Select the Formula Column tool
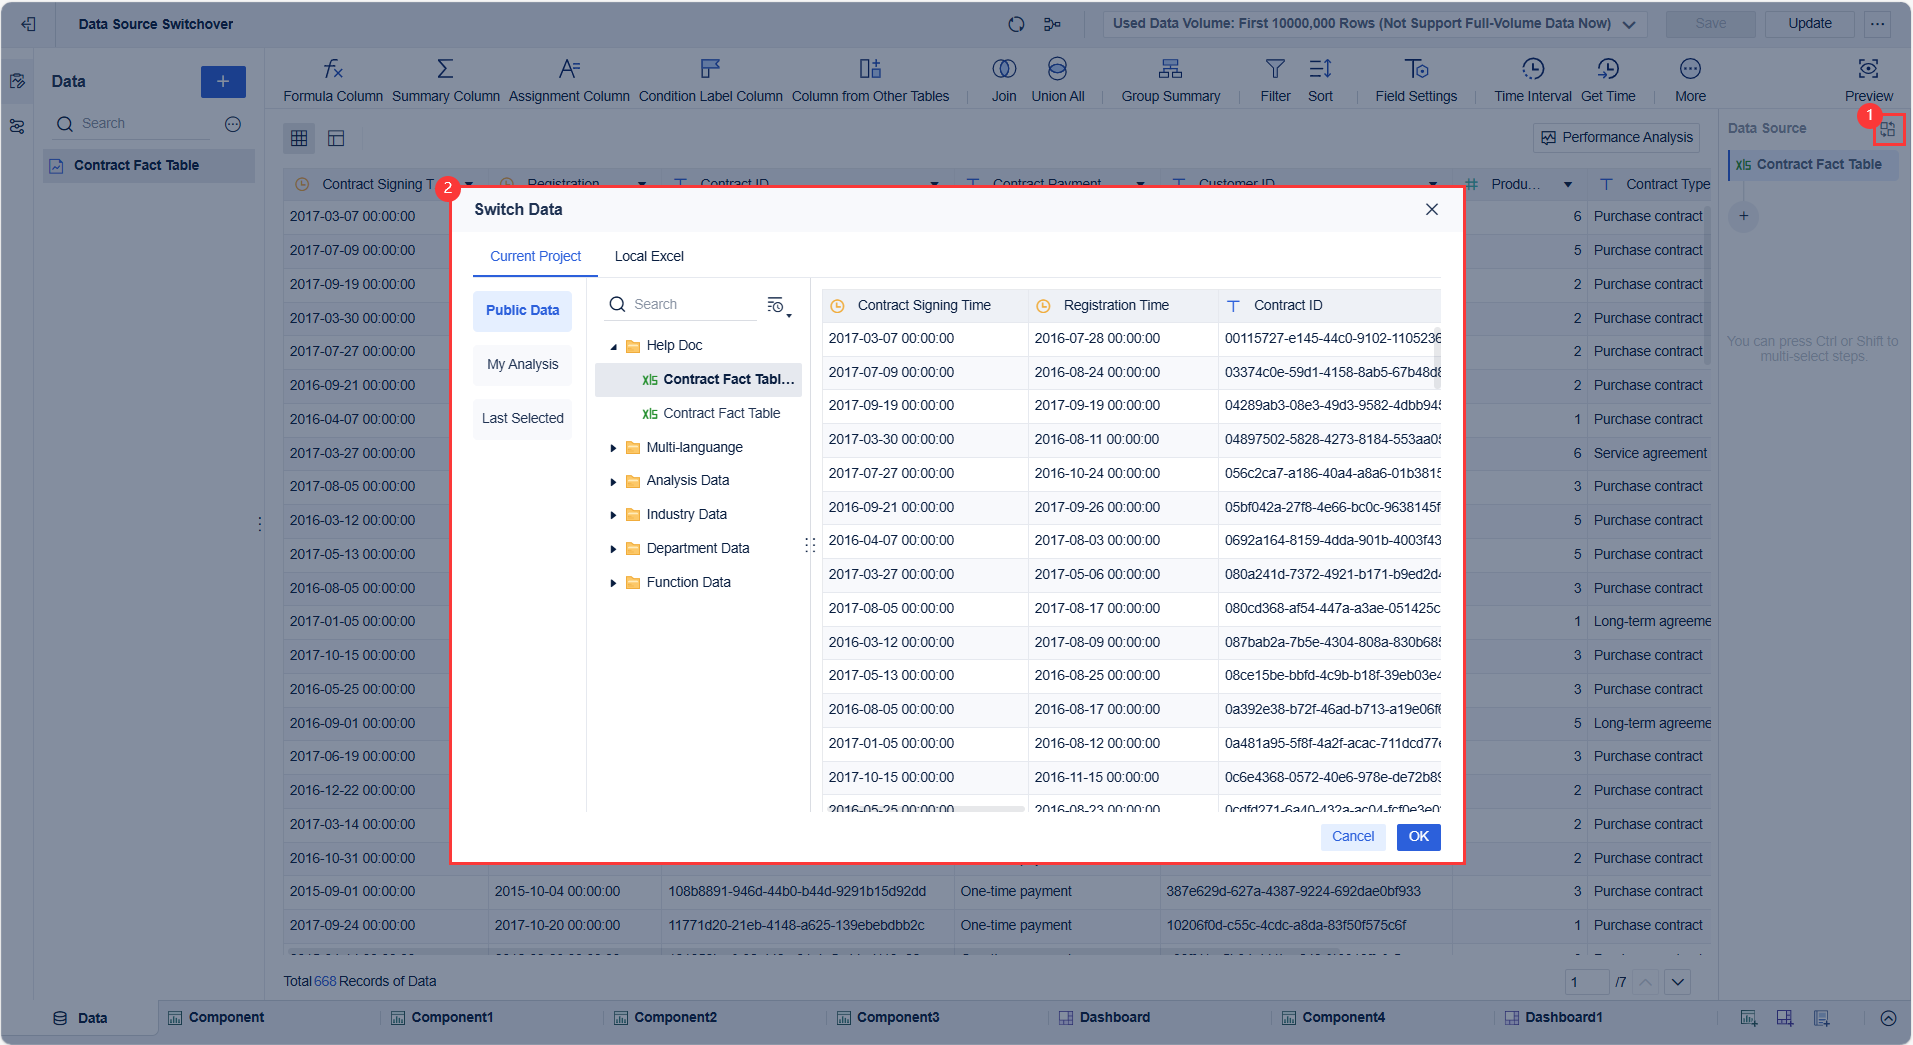1913x1045 pixels. pos(333,78)
